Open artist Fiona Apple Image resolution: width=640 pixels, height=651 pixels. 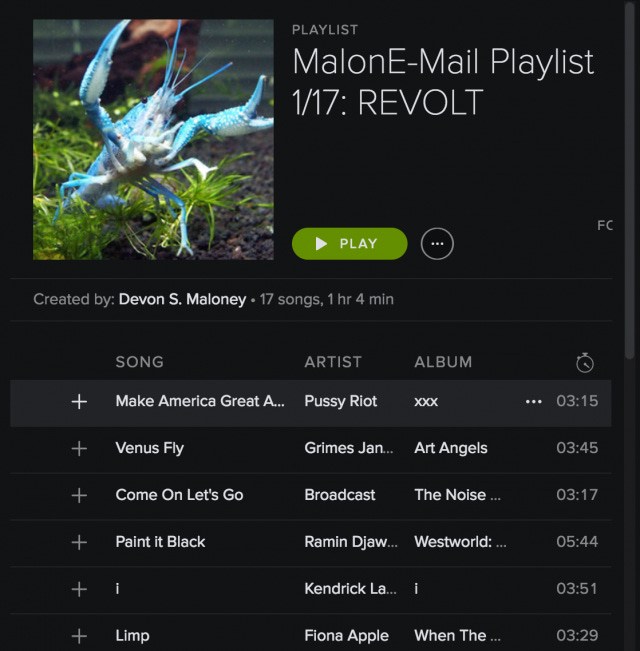[347, 636]
